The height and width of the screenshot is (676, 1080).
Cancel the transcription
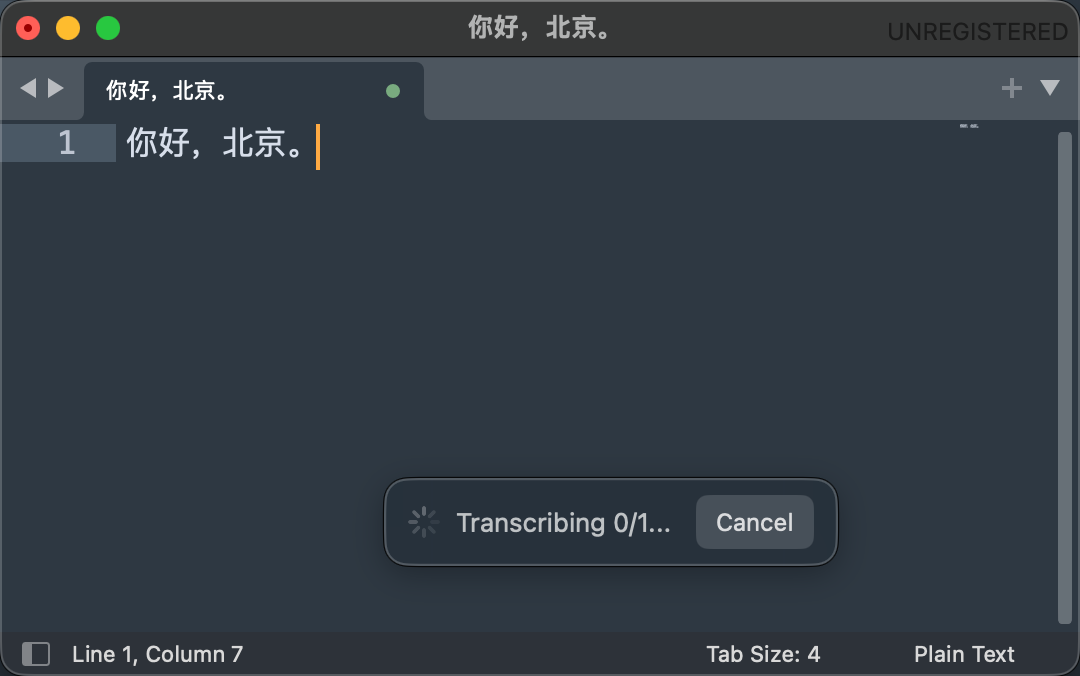[x=754, y=521]
